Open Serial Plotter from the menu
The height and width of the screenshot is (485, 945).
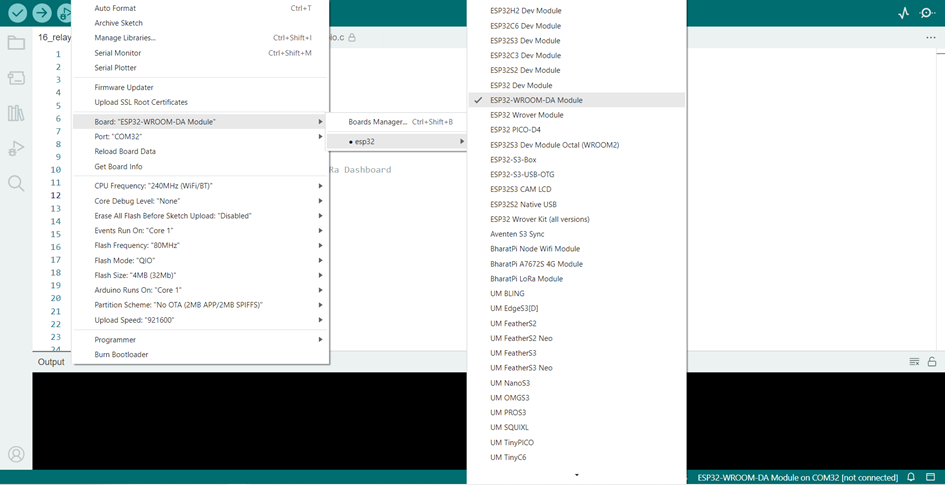pos(201,67)
